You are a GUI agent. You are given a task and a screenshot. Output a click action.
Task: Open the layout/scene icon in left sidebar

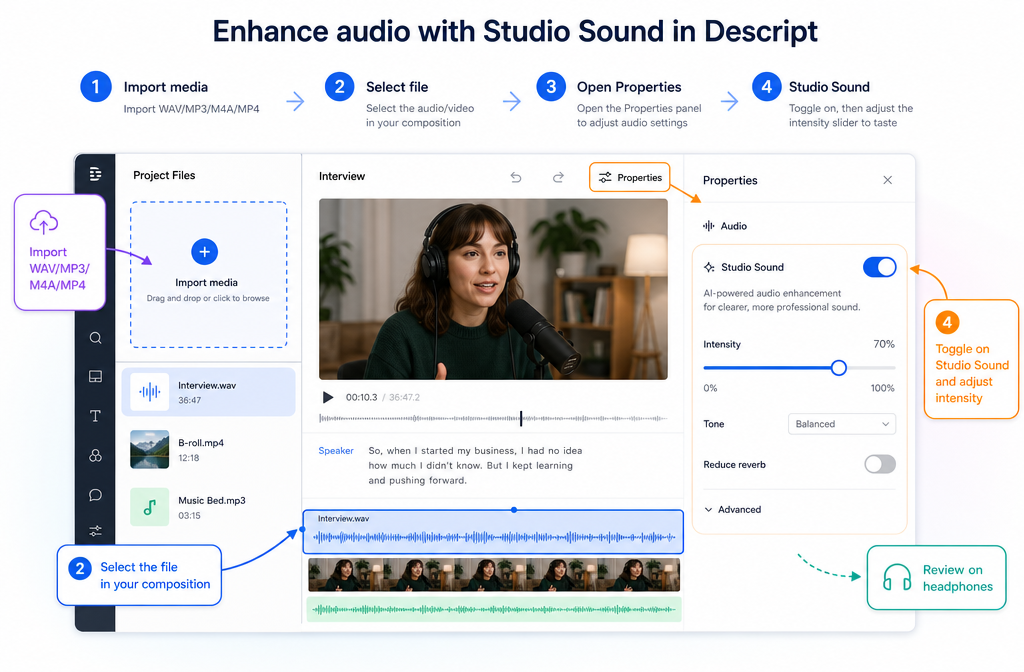click(95, 377)
